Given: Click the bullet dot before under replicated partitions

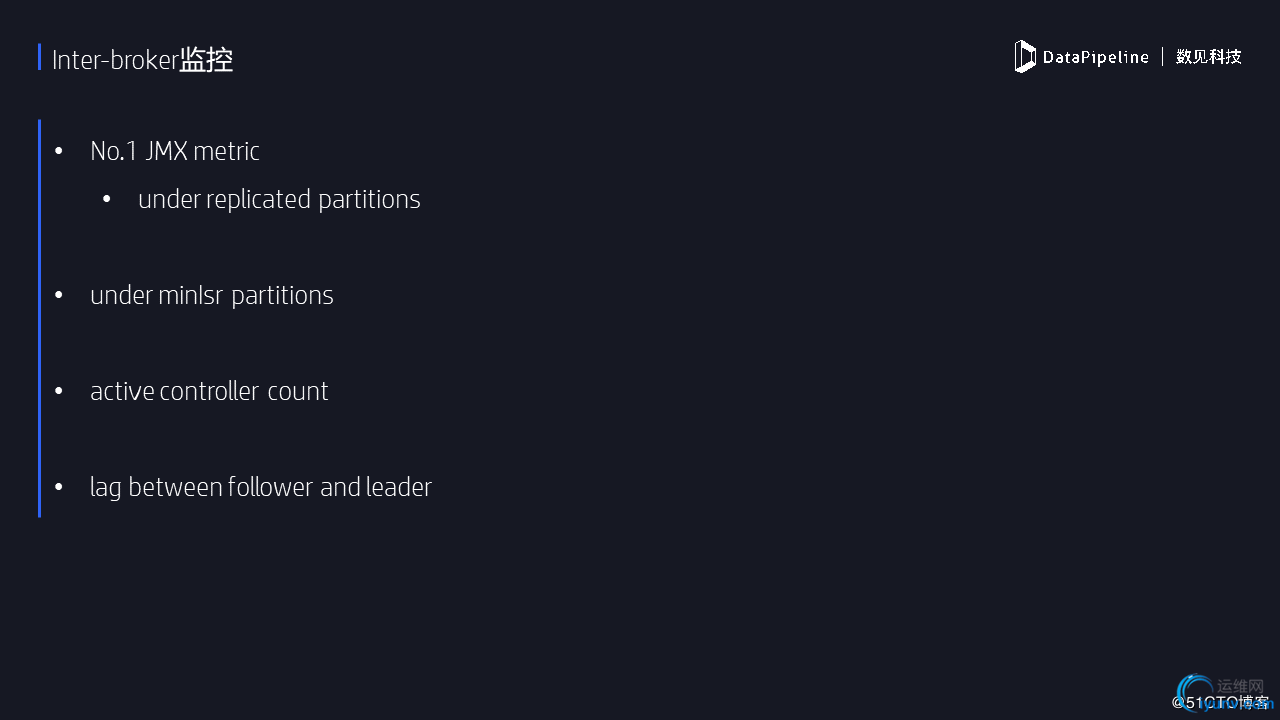Looking at the screenshot, I should 107,199.
